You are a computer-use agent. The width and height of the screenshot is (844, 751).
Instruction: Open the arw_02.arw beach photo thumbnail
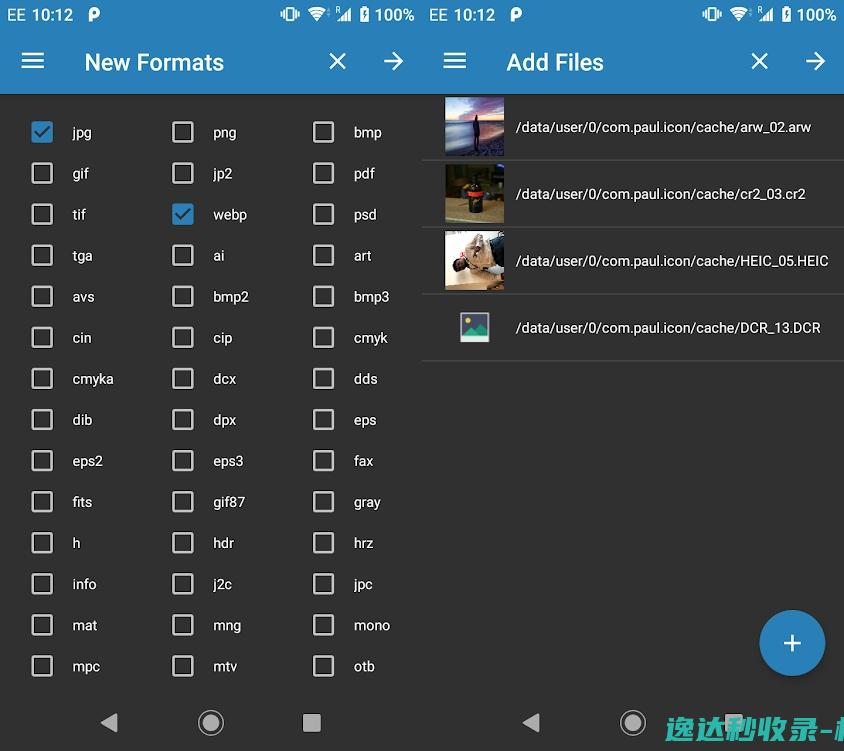pos(474,127)
